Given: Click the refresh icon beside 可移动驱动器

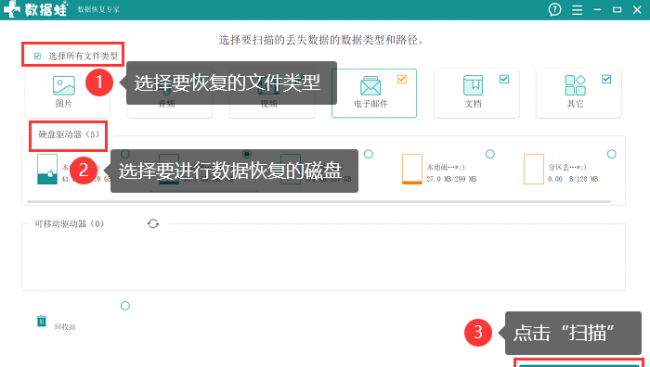Looking at the screenshot, I should click(153, 224).
